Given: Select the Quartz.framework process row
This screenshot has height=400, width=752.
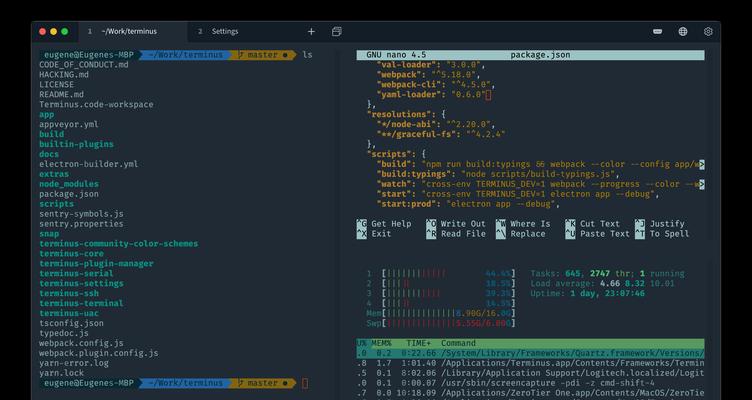Looking at the screenshot, I should tap(530, 353).
